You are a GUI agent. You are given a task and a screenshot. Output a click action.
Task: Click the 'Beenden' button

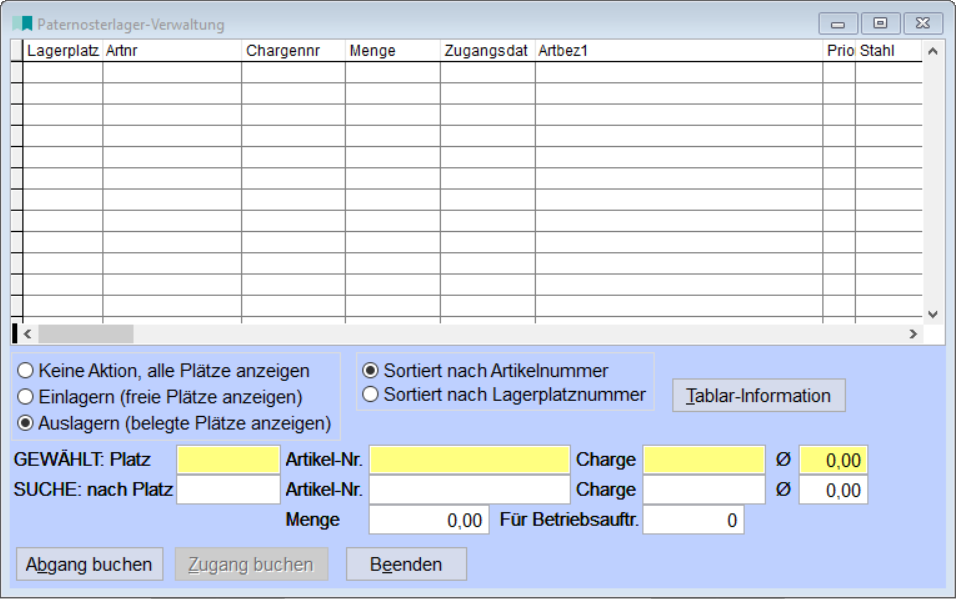406,564
